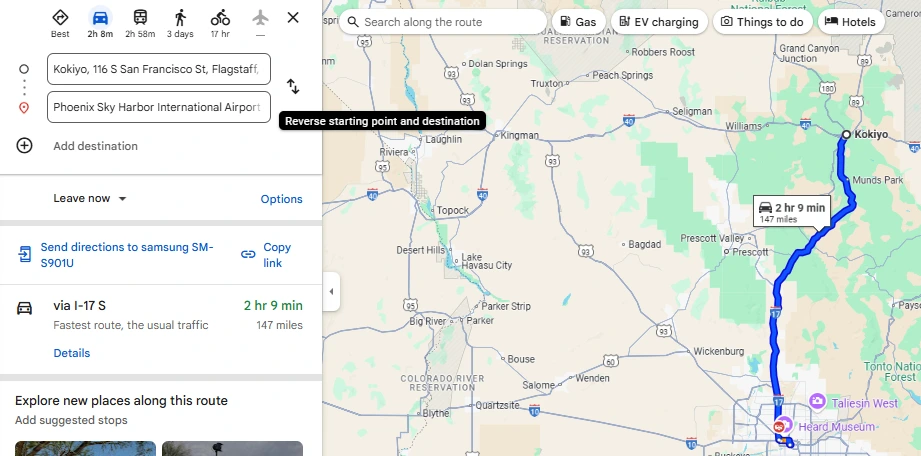Click Laughlin map label
The height and width of the screenshot is (456, 921).
click(443, 139)
